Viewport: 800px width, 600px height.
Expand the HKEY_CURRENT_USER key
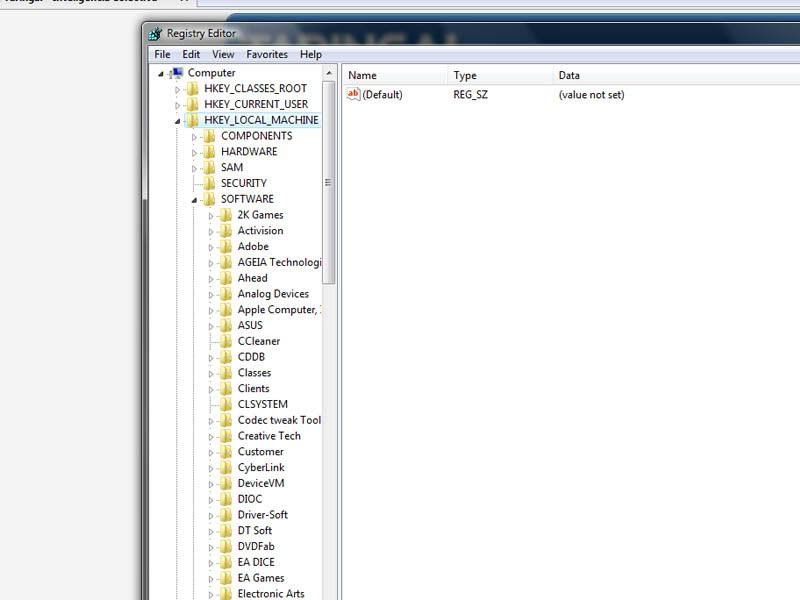(x=177, y=106)
